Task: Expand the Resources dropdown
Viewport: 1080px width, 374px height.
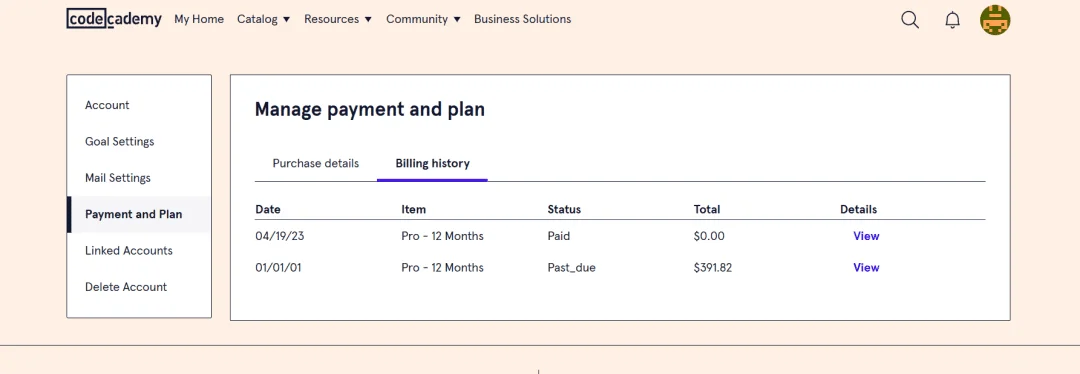Action: pos(338,19)
